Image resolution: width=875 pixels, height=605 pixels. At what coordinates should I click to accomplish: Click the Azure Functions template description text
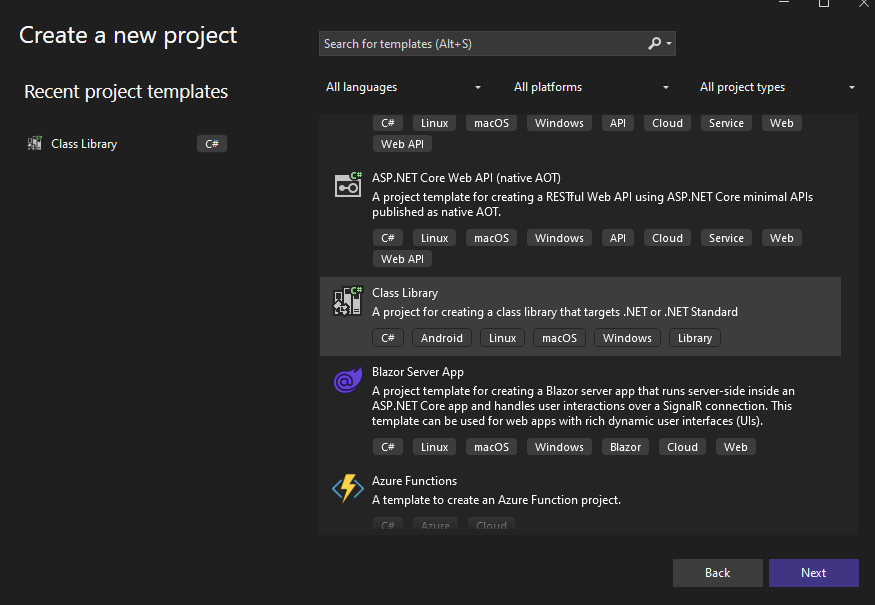pos(496,500)
